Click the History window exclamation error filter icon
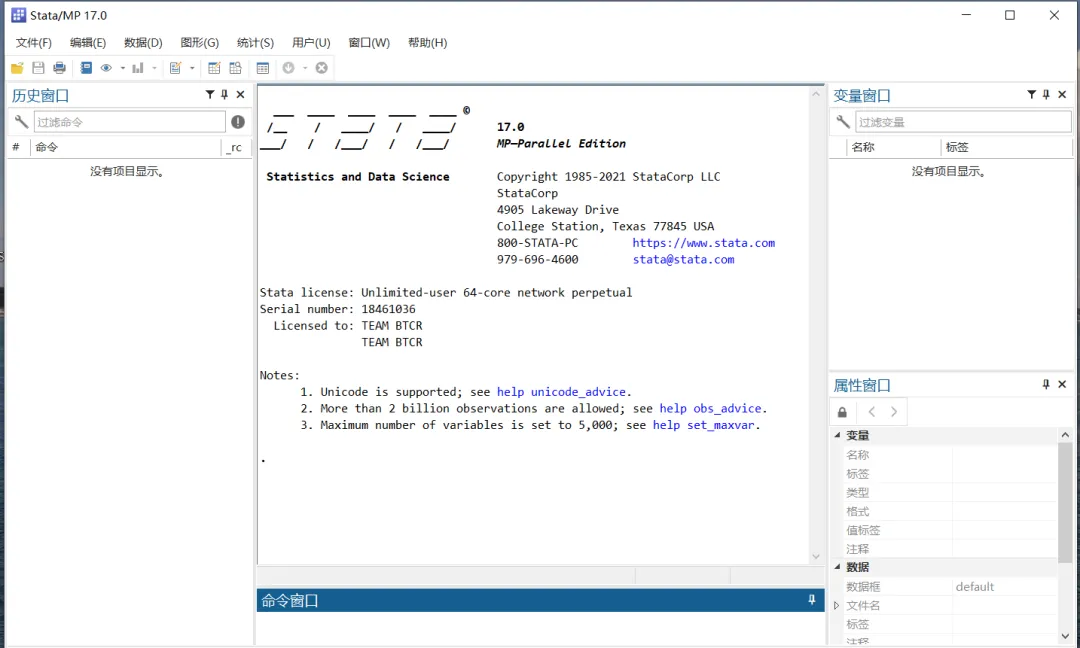 pos(238,122)
